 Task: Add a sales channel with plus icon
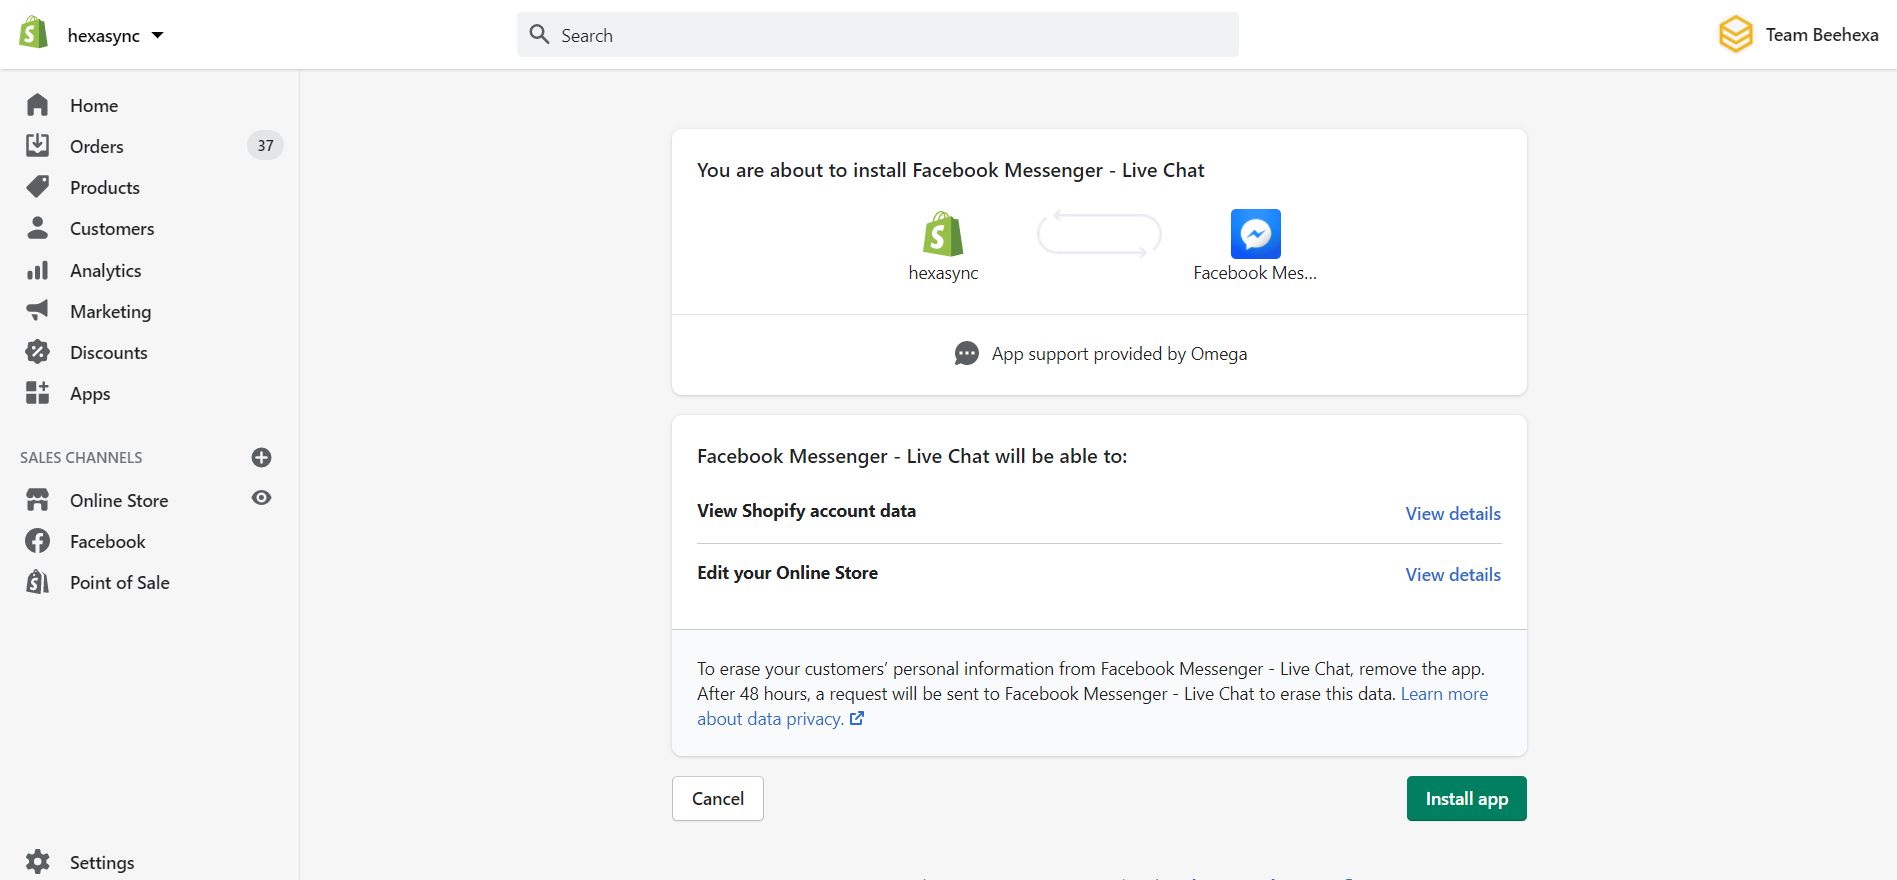[x=262, y=457]
